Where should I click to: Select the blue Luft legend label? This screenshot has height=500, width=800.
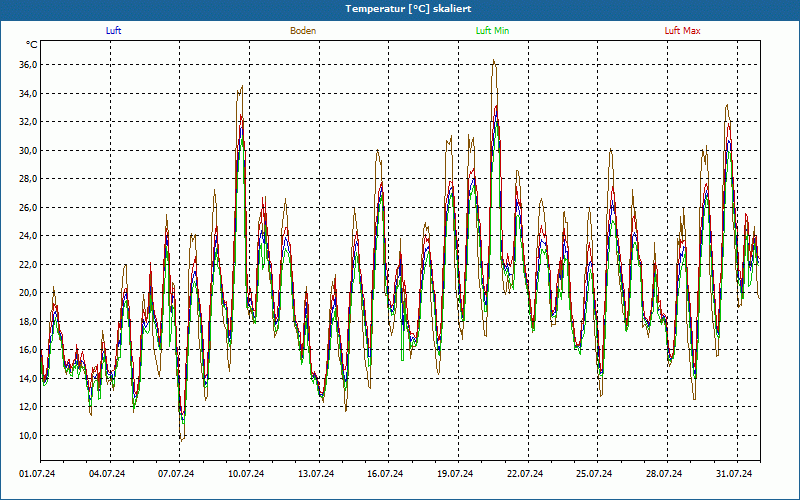point(113,31)
